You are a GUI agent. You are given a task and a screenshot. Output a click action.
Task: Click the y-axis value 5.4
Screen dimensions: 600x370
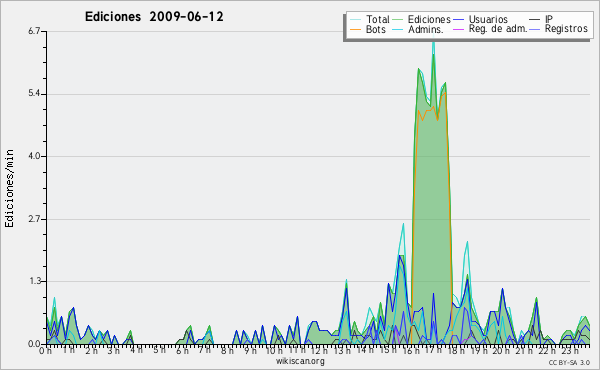tap(34, 94)
